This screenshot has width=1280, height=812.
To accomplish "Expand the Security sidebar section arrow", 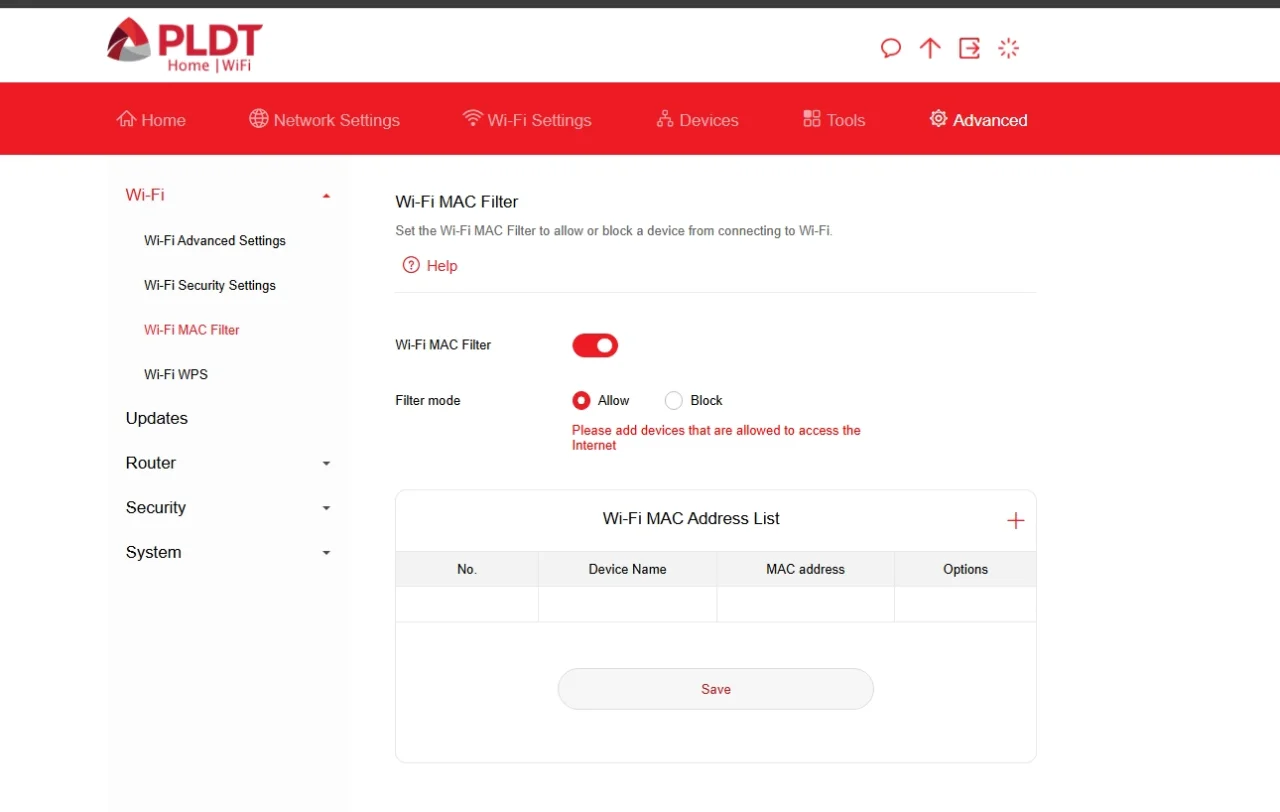I will [326, 508].
